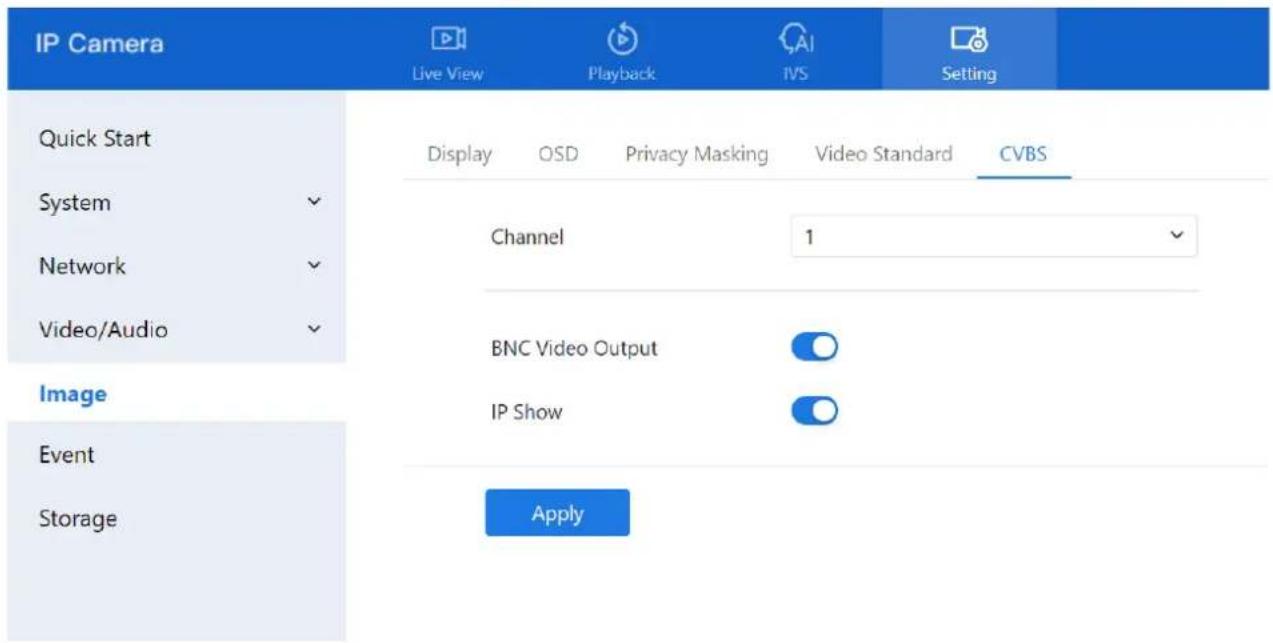Open Storage in the sidebar

coord(76,518)
